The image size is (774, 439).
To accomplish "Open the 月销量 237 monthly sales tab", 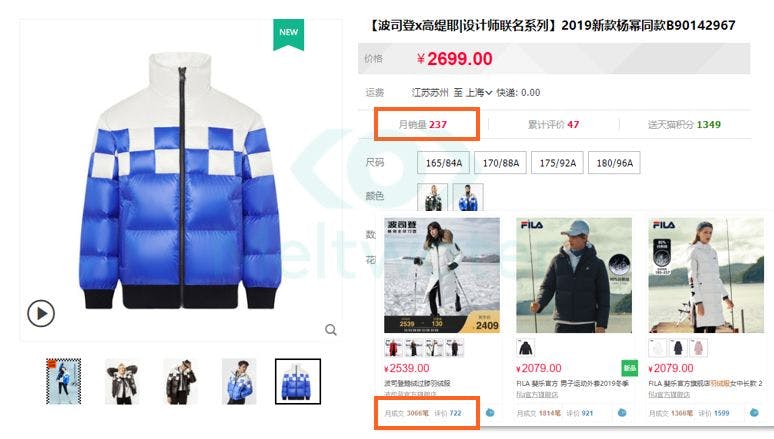I will click(x=423, y=124).
